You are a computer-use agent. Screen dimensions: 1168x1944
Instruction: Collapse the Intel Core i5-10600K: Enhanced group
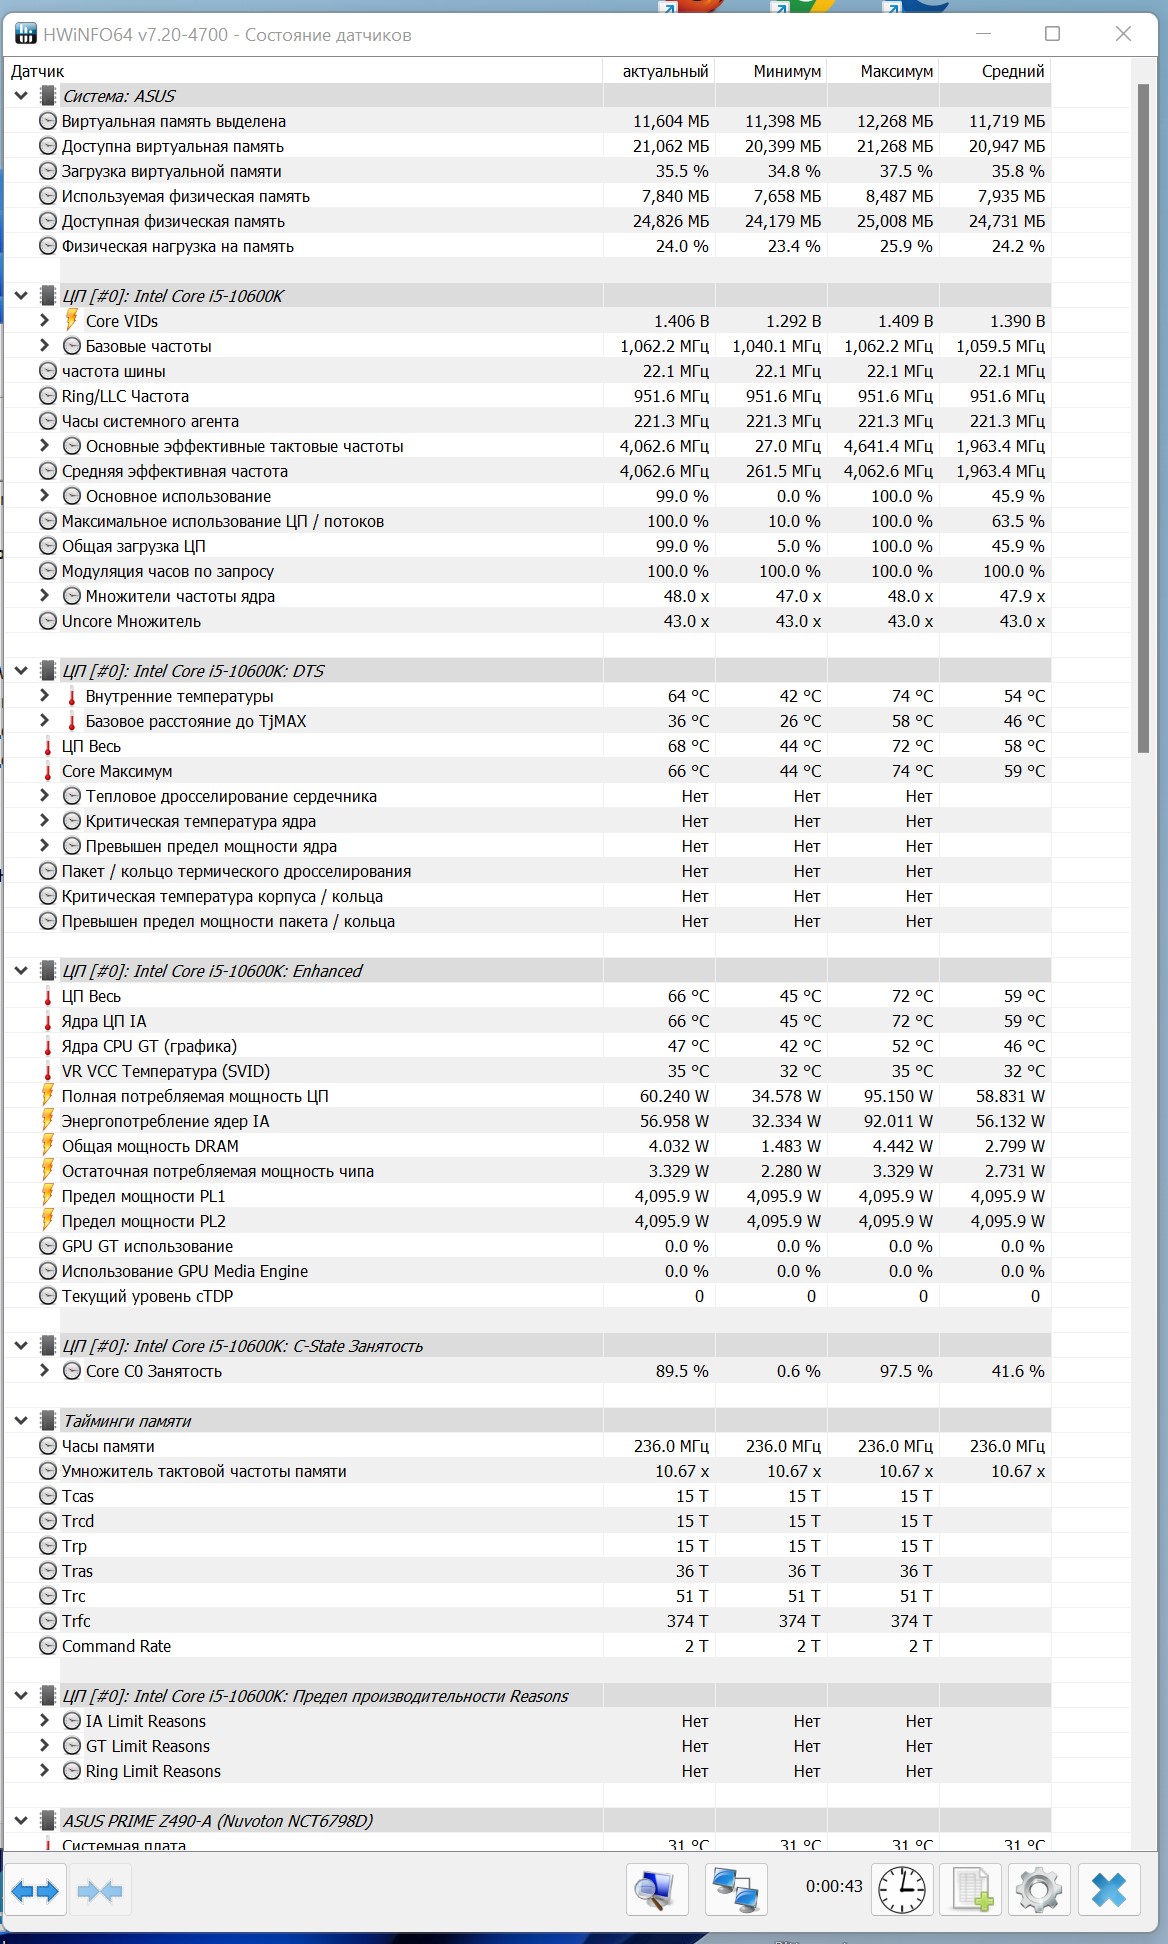coord(21,971)
